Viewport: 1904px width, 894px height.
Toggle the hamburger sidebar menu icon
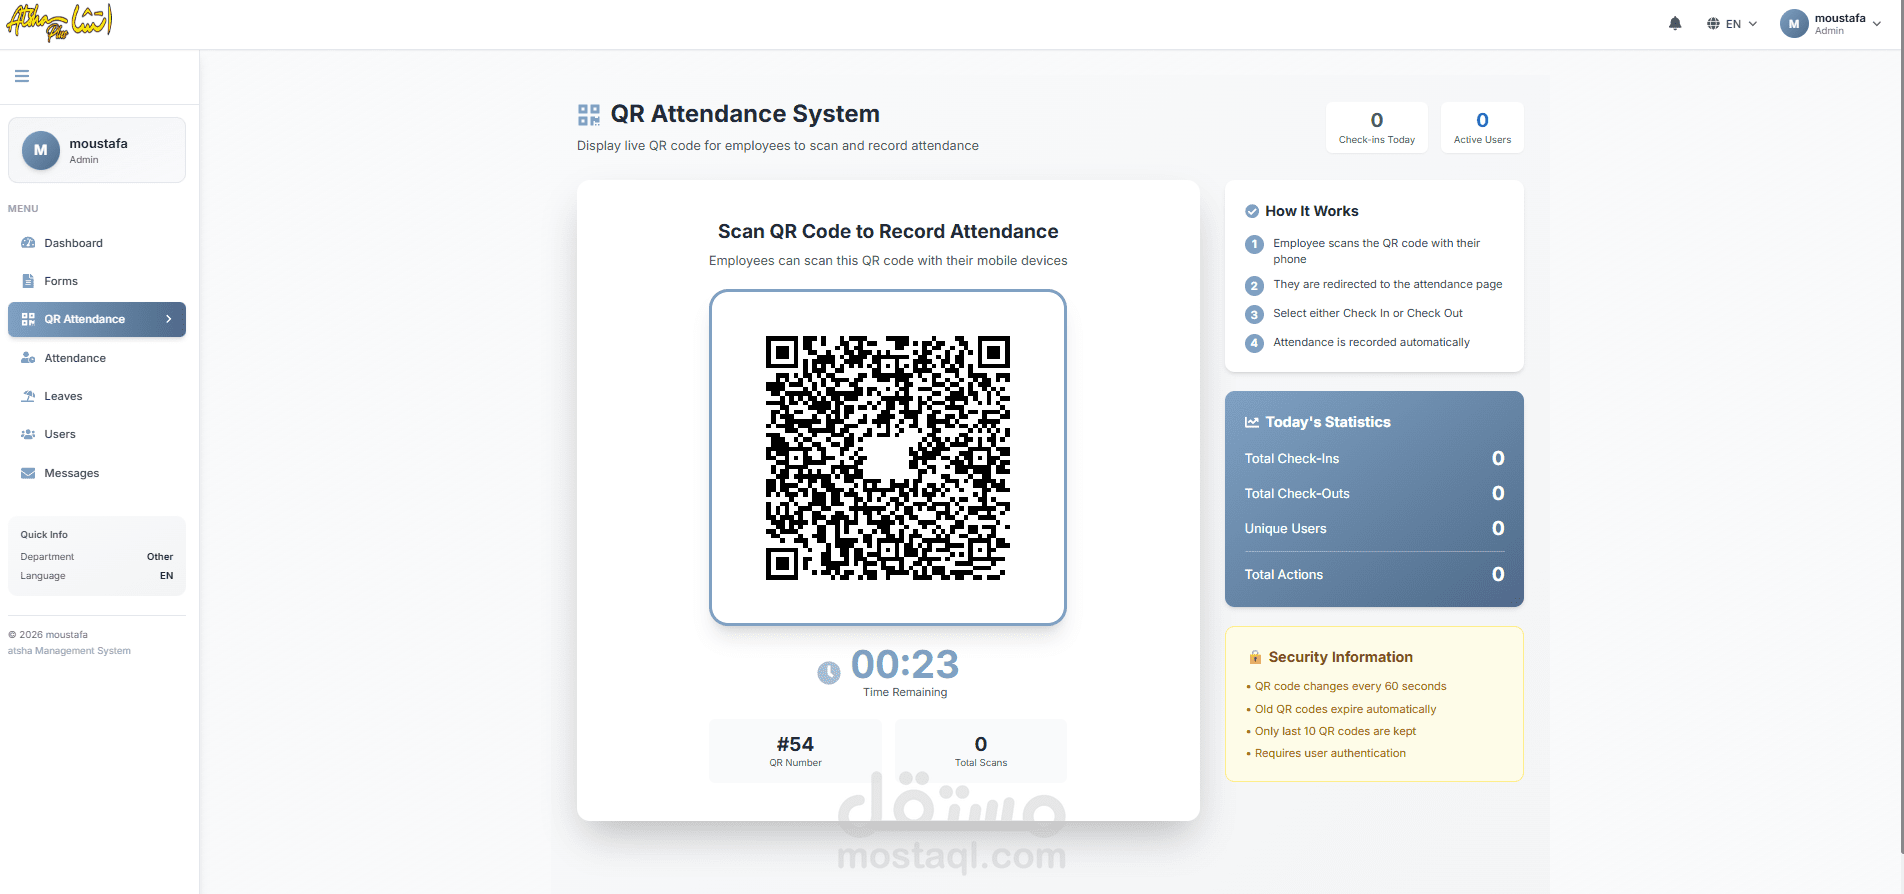pos(22,76)
